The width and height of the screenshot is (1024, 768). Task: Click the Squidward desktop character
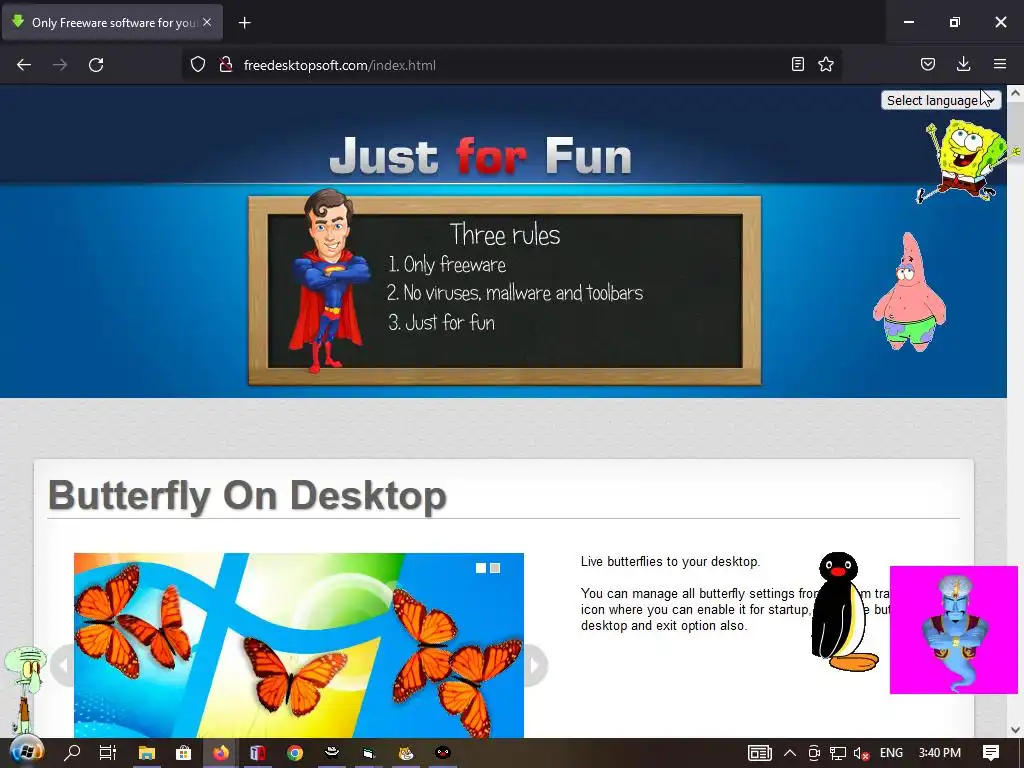(25, 689)
